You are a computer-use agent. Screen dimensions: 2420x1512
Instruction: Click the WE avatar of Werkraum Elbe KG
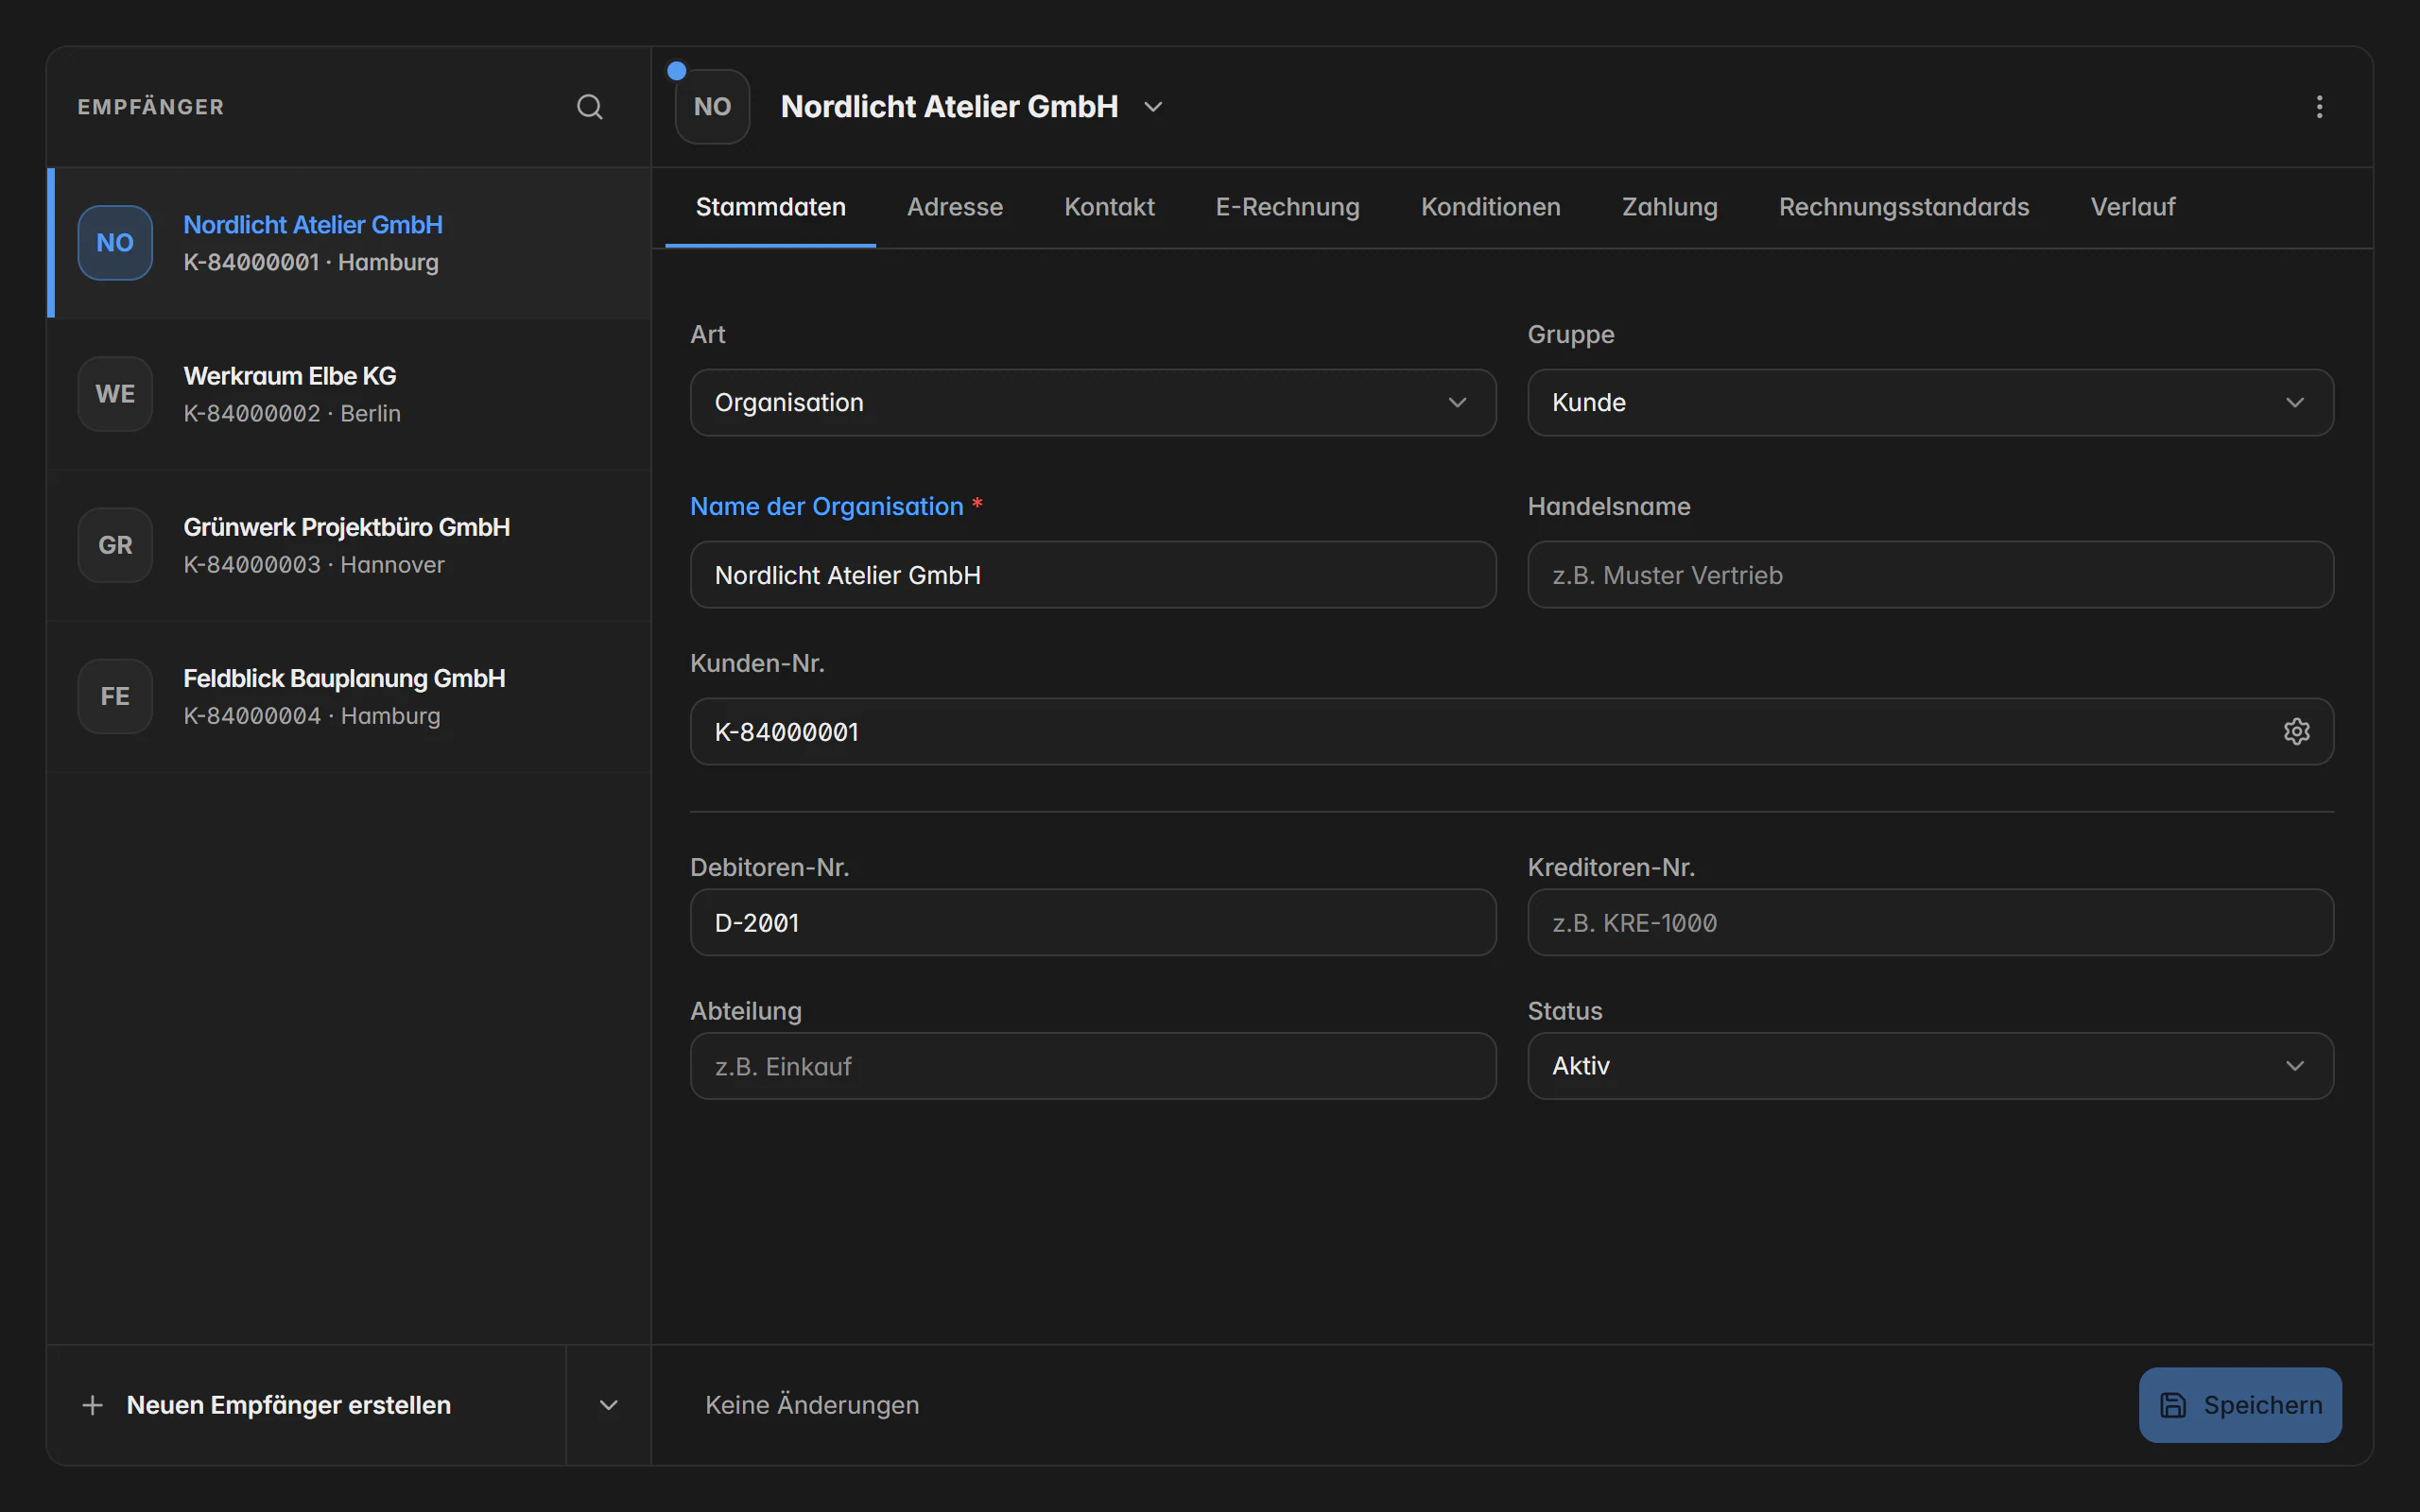115,394
